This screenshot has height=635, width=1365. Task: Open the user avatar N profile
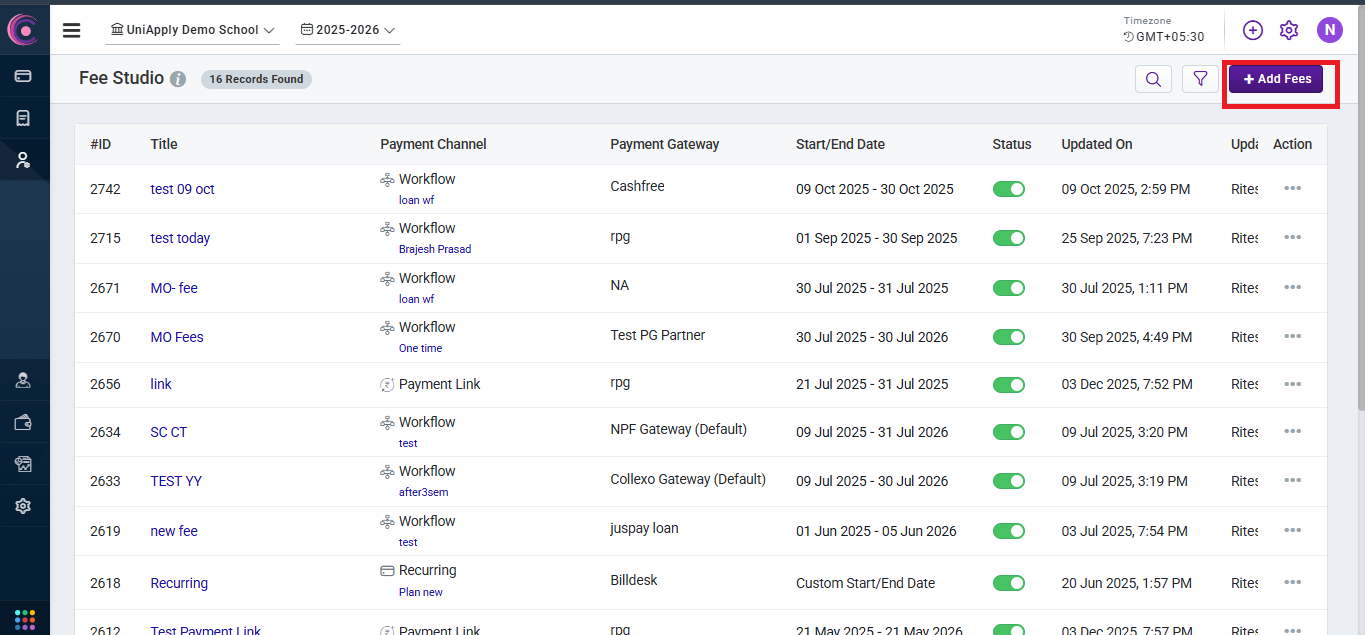point(1329,30)
